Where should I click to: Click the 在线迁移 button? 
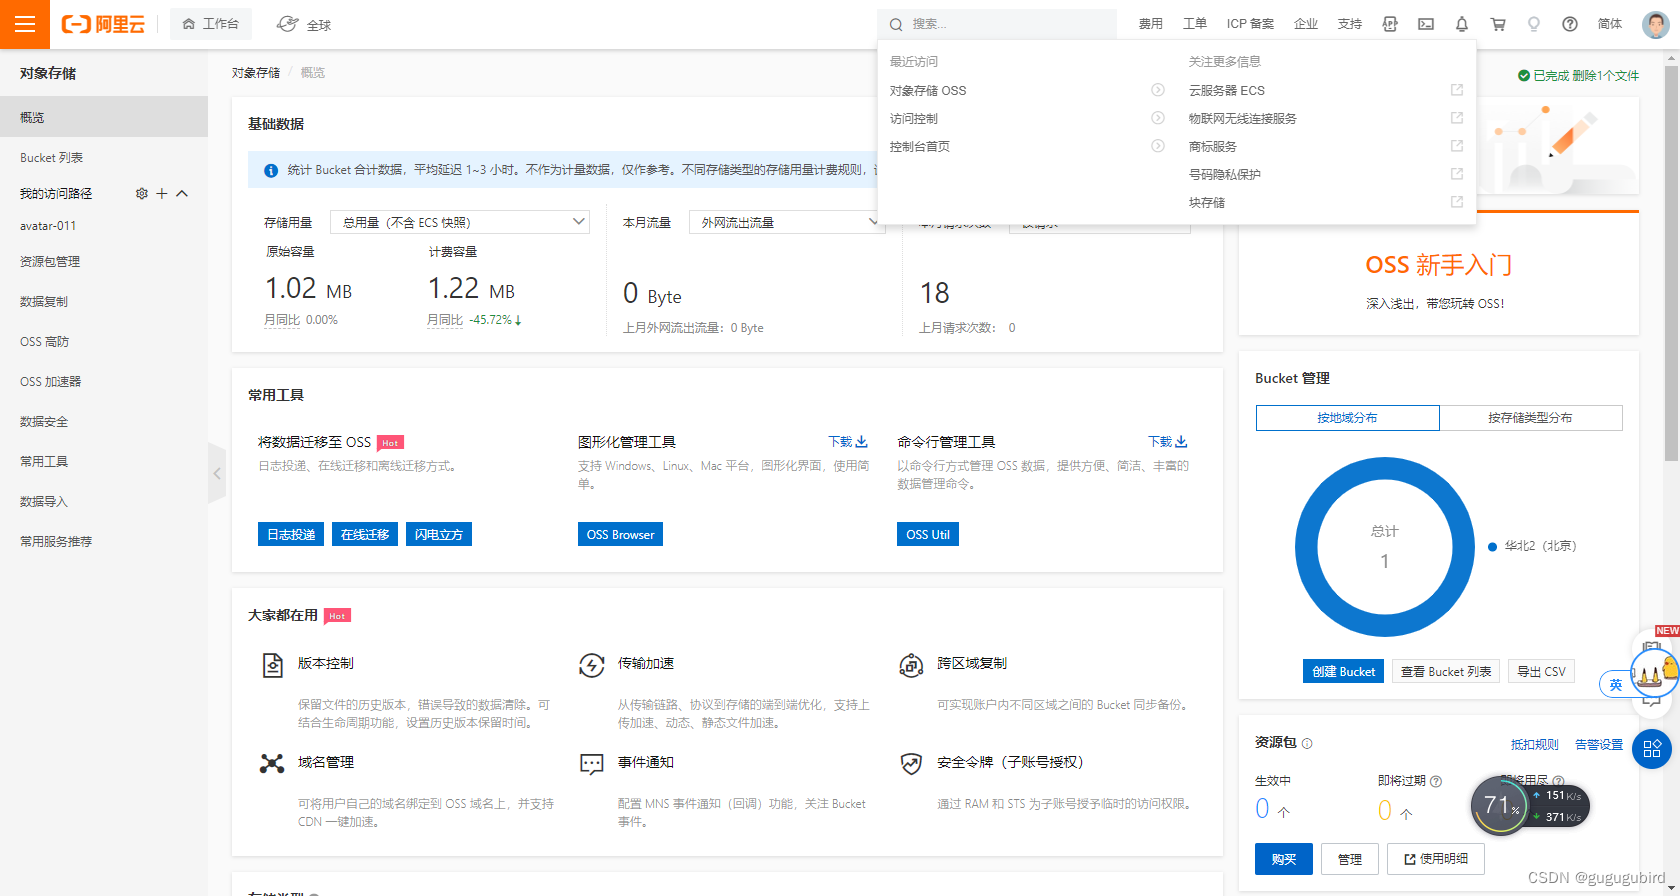pyautogui.click(x=365, y=534)
